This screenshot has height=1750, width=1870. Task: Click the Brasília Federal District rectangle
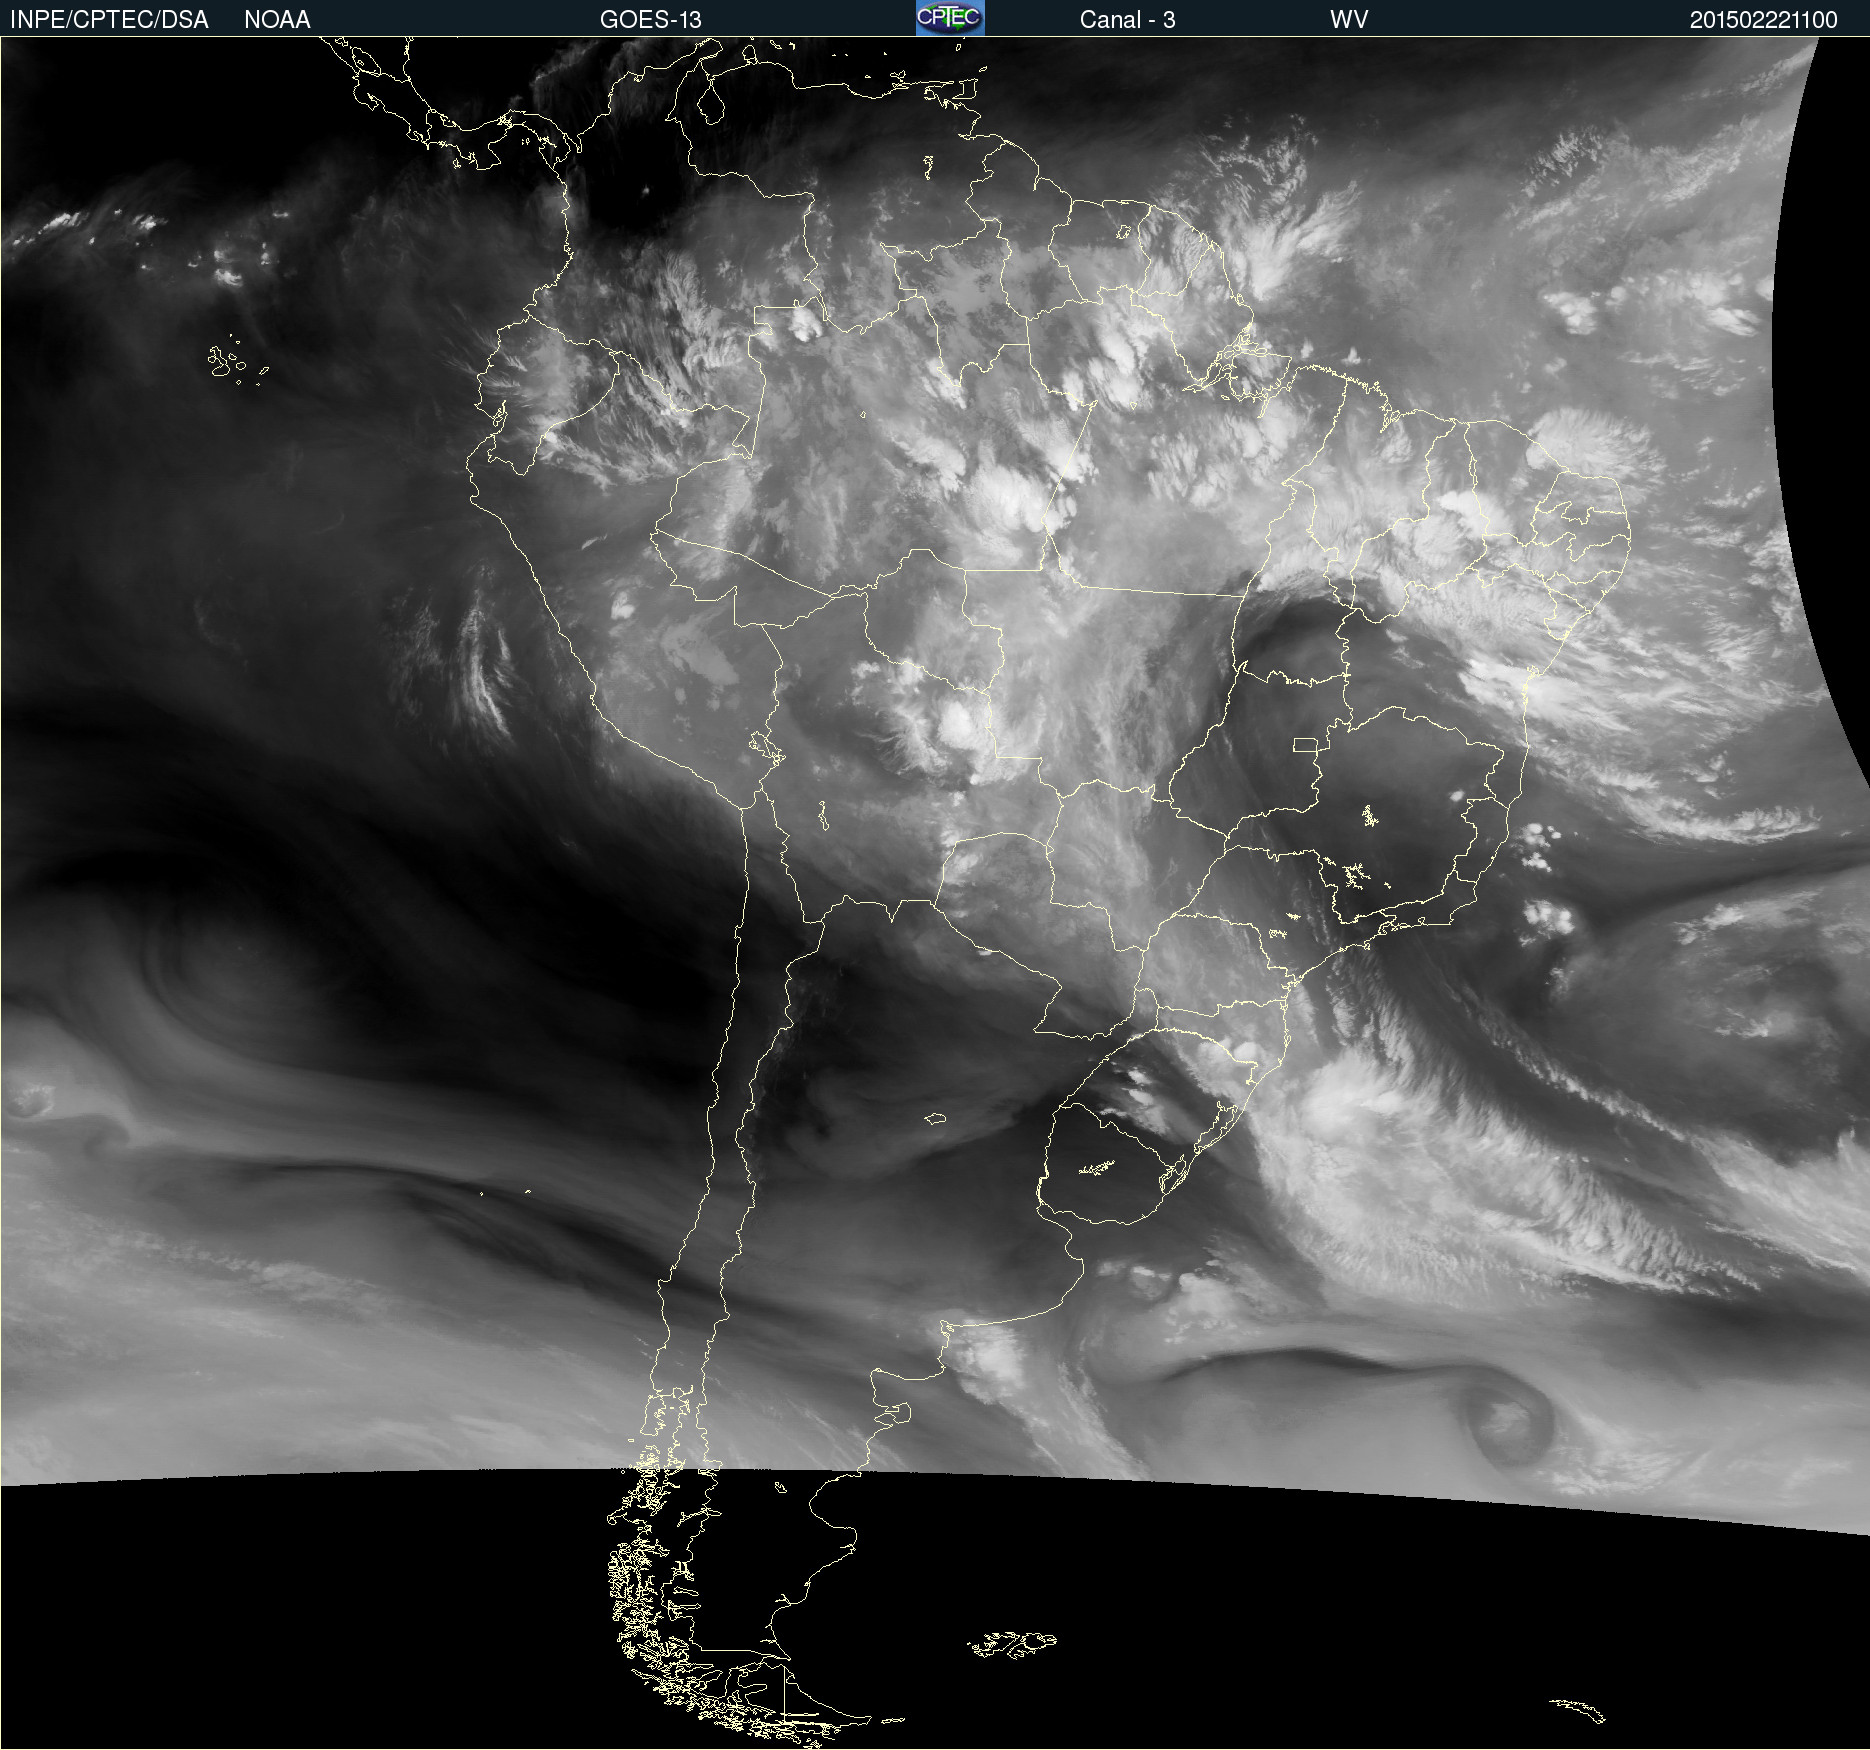point(1305,745)
